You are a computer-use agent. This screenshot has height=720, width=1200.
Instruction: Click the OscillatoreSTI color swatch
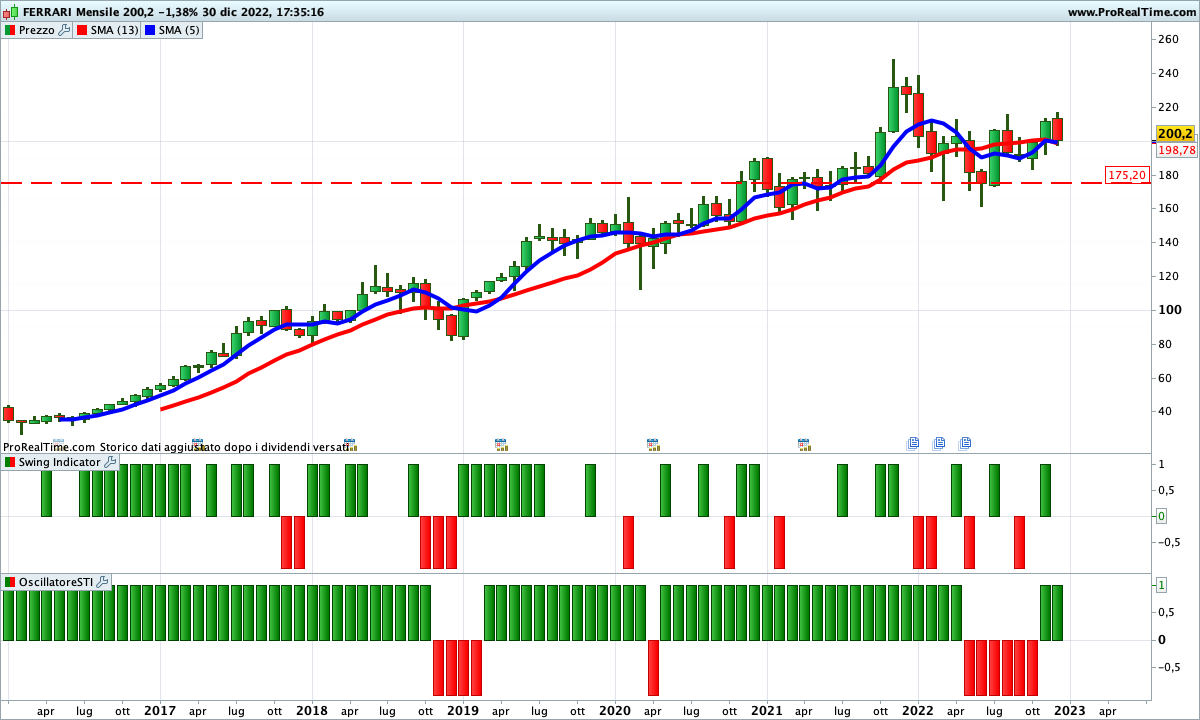10,581
